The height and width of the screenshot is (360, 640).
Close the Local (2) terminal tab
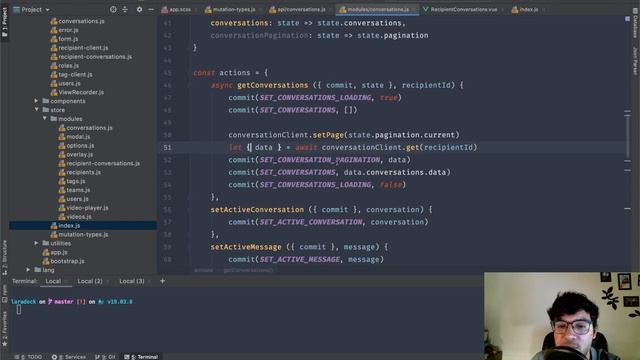pos(107,282)
